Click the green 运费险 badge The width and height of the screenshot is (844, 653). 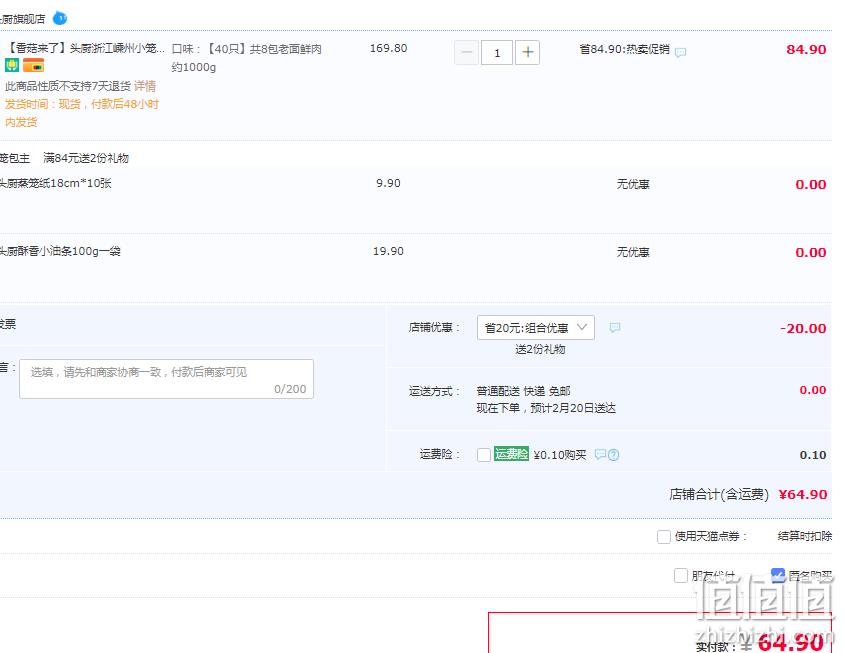[511, 454]
